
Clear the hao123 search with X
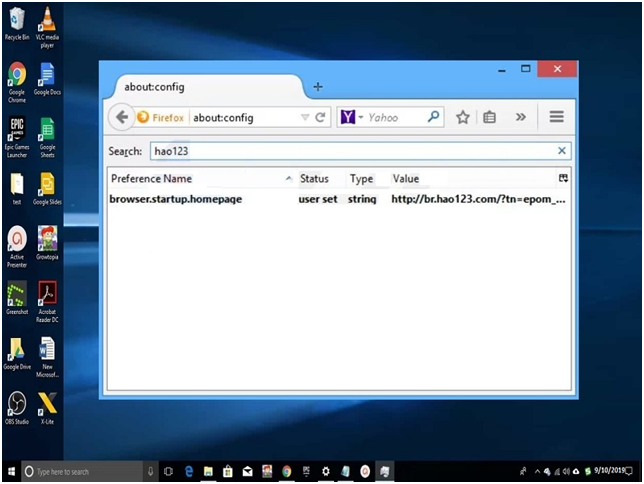pos(562,151)
